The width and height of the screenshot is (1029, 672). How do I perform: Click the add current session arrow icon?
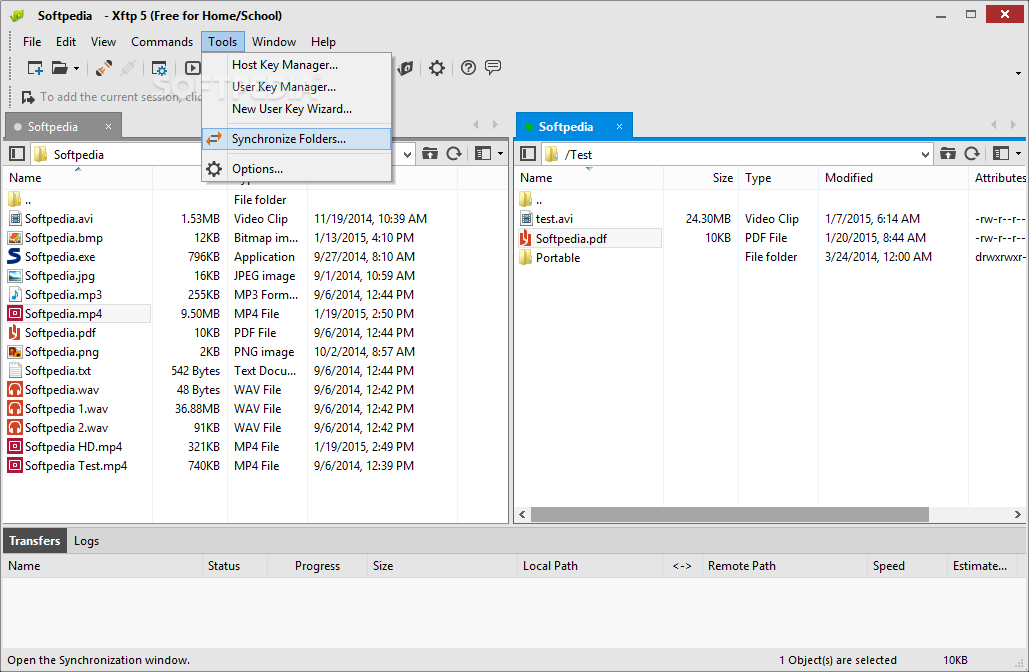pos(28,97)
